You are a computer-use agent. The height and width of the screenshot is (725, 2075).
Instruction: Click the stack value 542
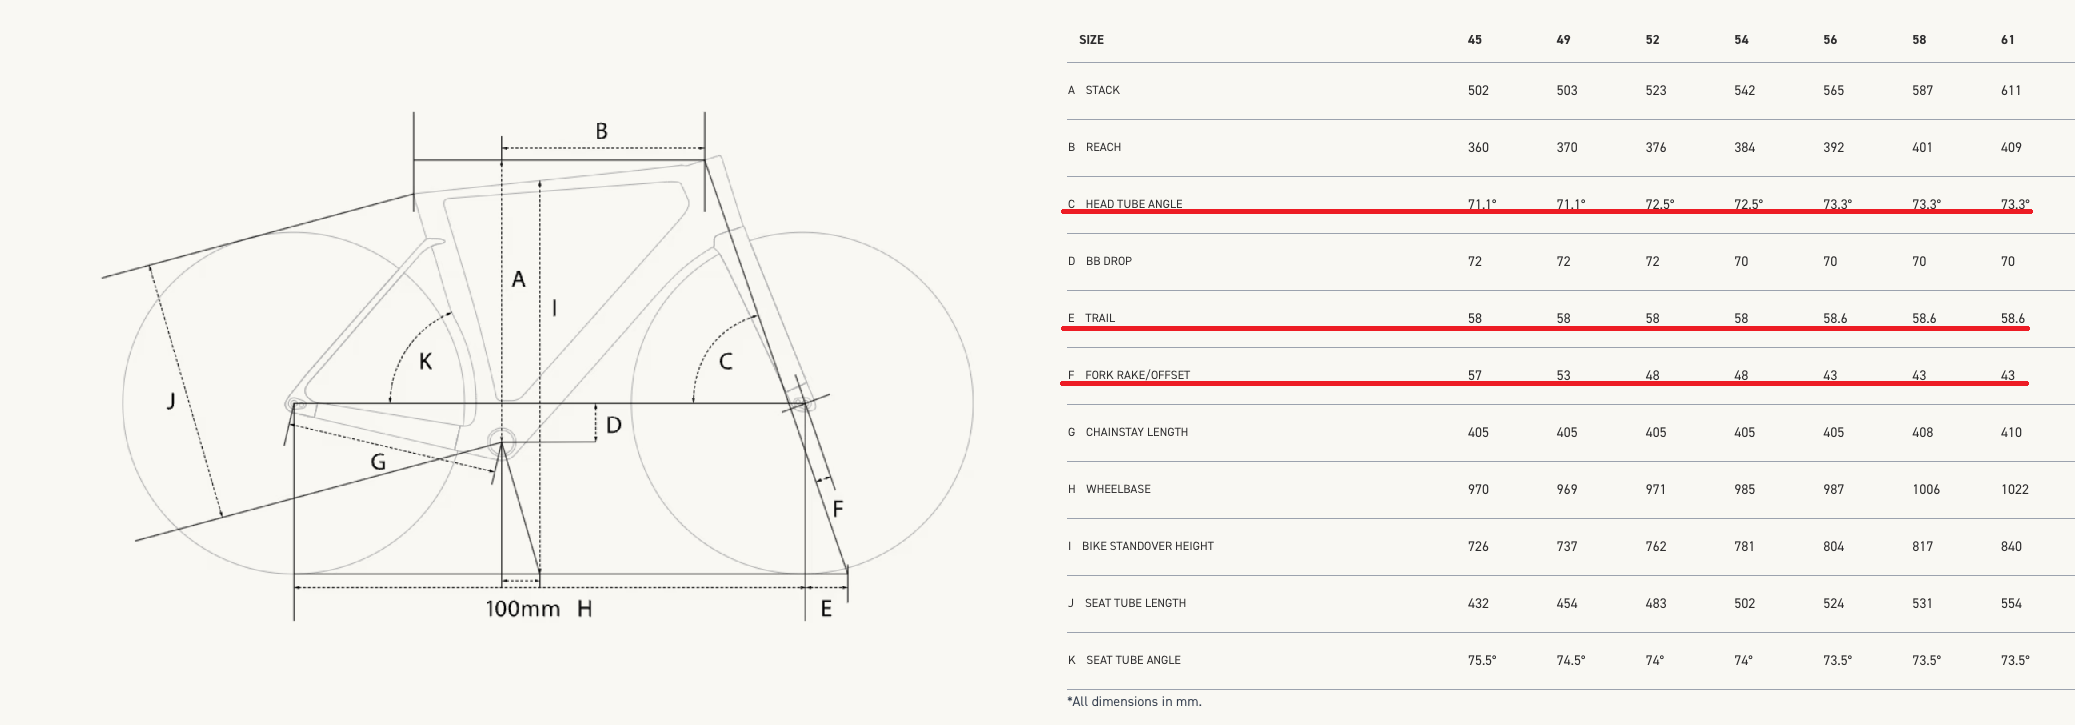[1744, 90]
